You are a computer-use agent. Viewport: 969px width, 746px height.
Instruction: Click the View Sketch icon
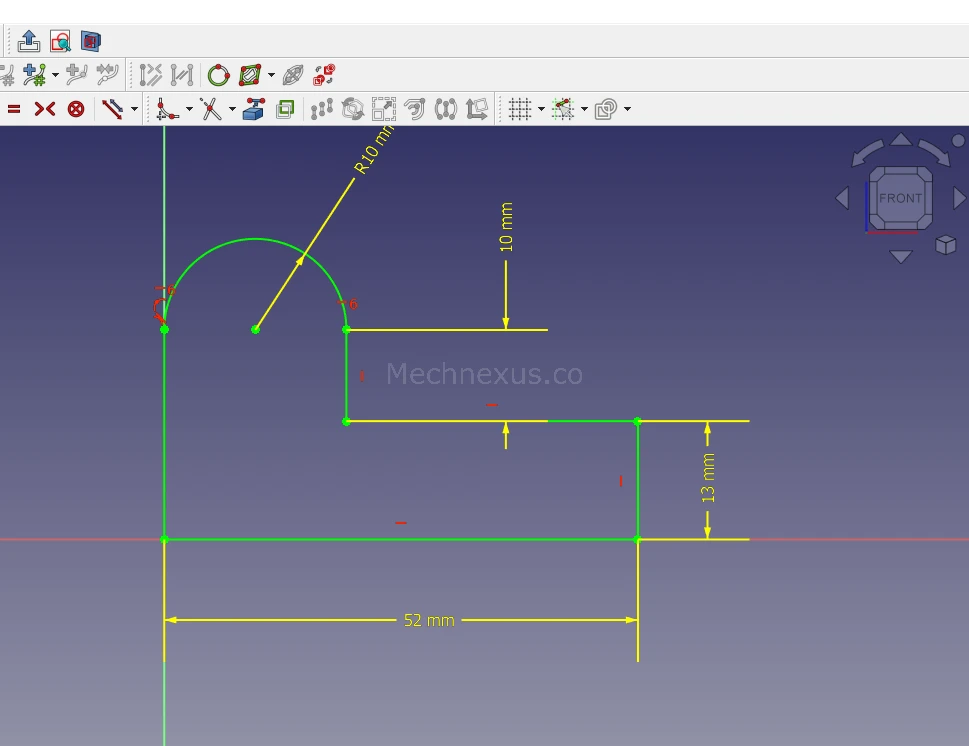tap(60, 41)
